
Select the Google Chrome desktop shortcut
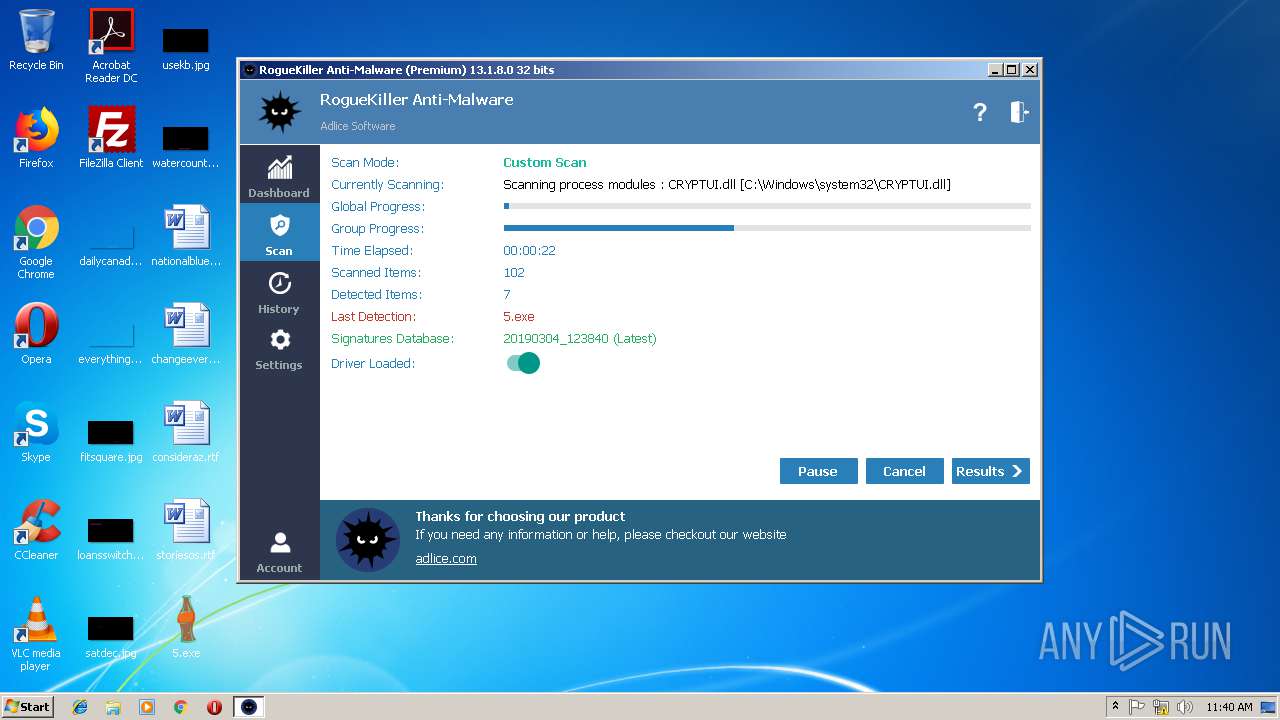[x=36, y=242]
